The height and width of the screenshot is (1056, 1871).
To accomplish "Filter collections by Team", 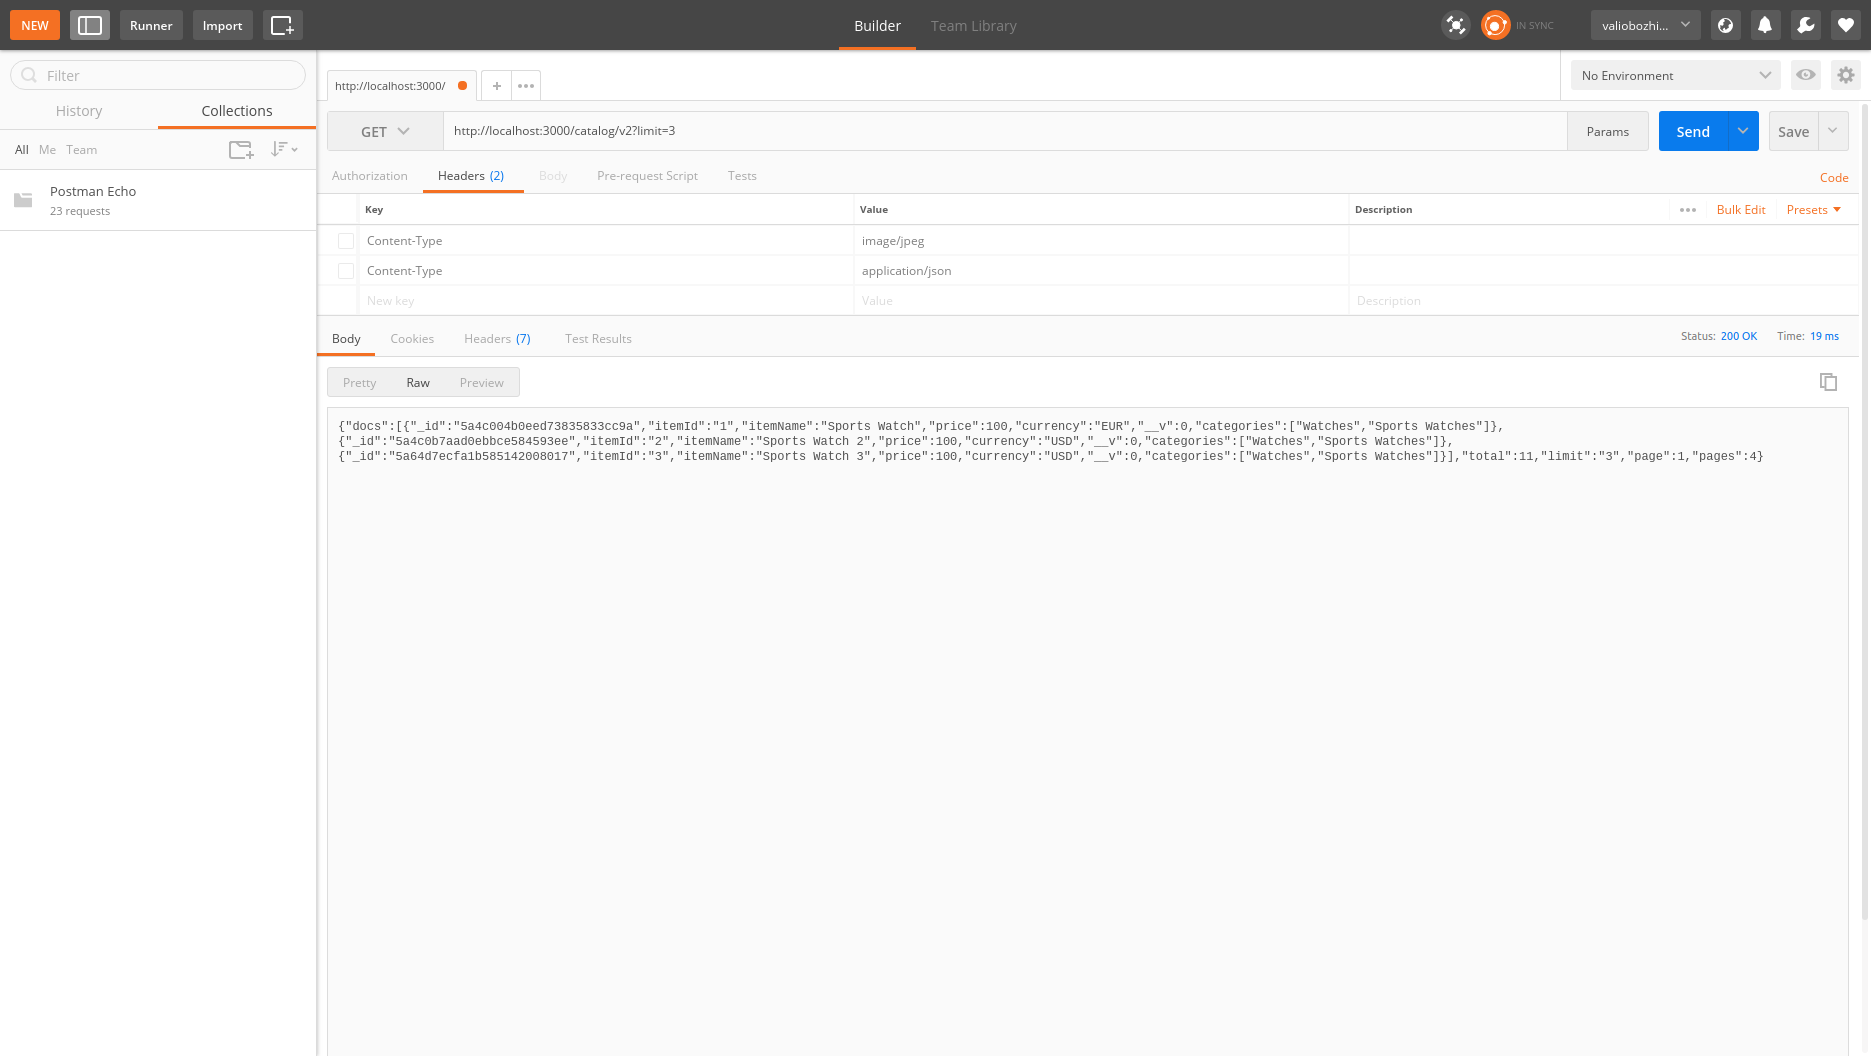I will coord(82,150).
